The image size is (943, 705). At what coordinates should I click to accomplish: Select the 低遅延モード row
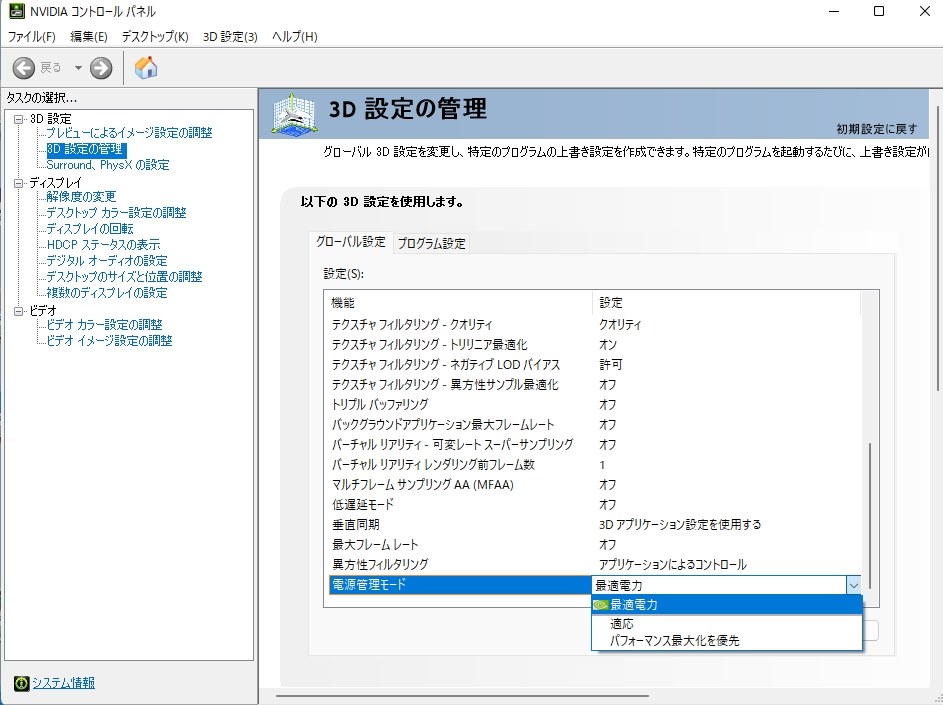595,505
